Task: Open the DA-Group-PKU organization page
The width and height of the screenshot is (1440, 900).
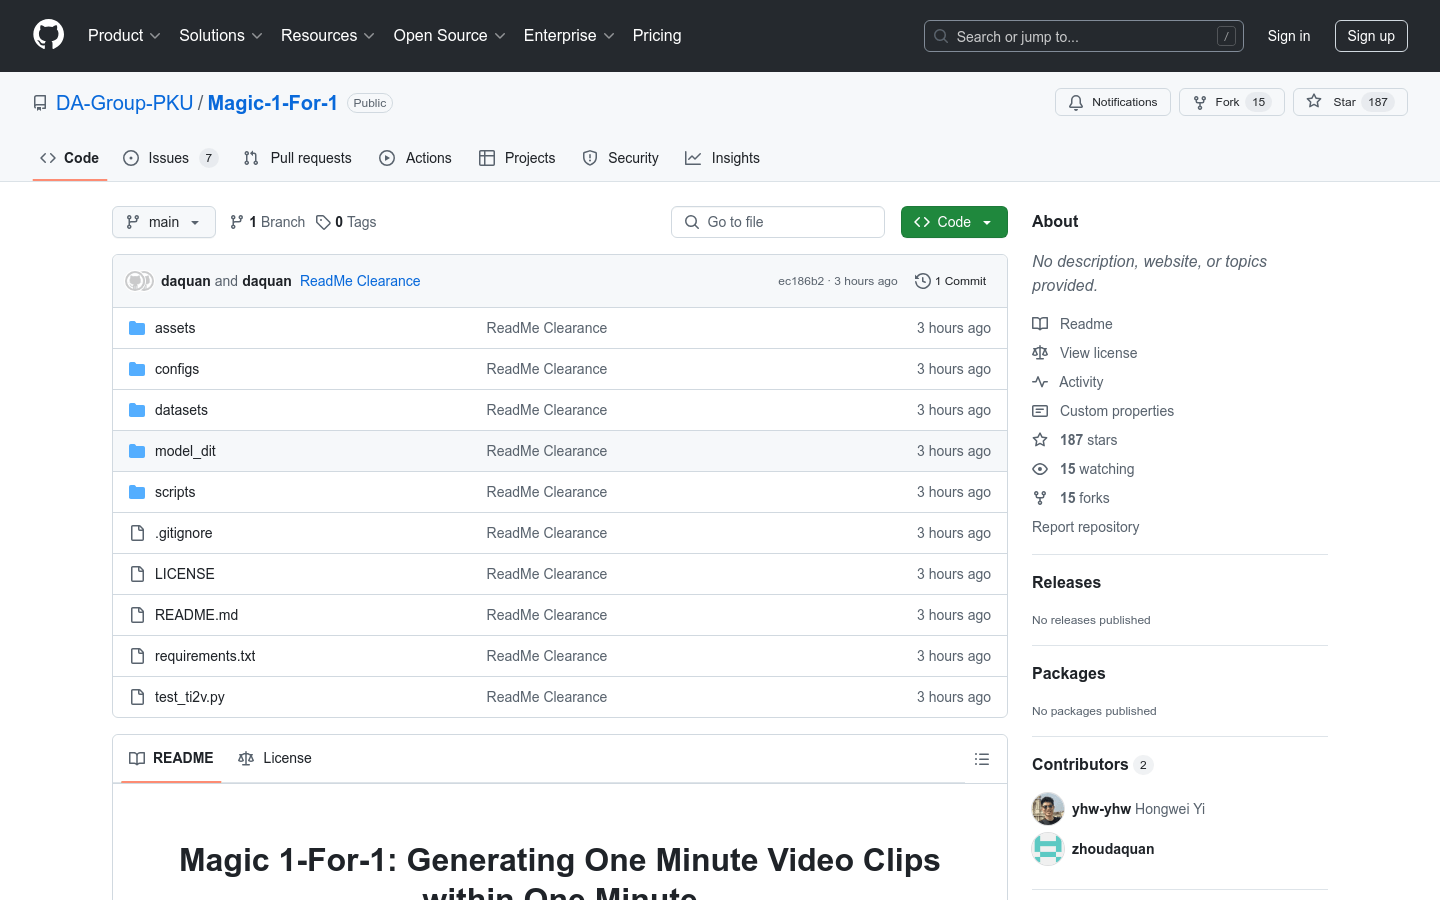Action: [125, 103]
